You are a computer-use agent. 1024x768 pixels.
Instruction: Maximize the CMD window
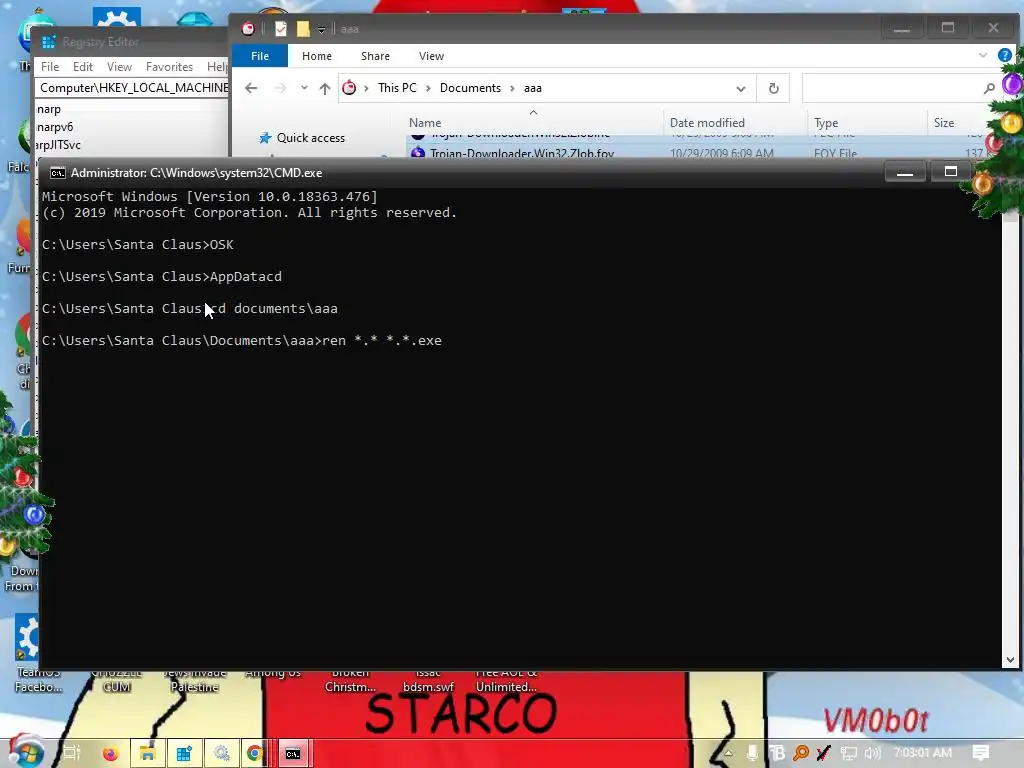pos(951,172)
